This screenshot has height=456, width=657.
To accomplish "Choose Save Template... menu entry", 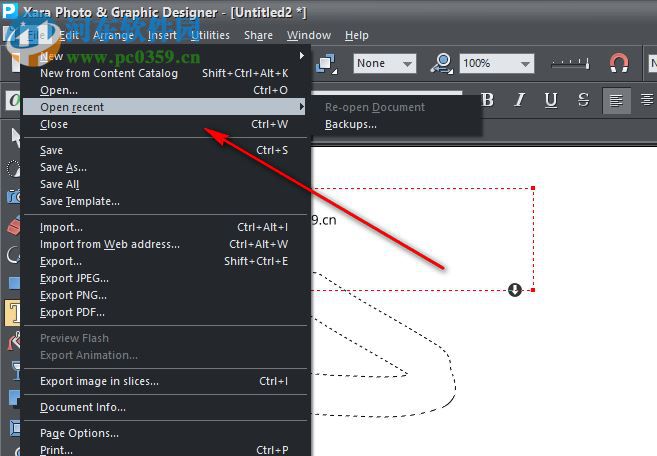I will [165, 201].
